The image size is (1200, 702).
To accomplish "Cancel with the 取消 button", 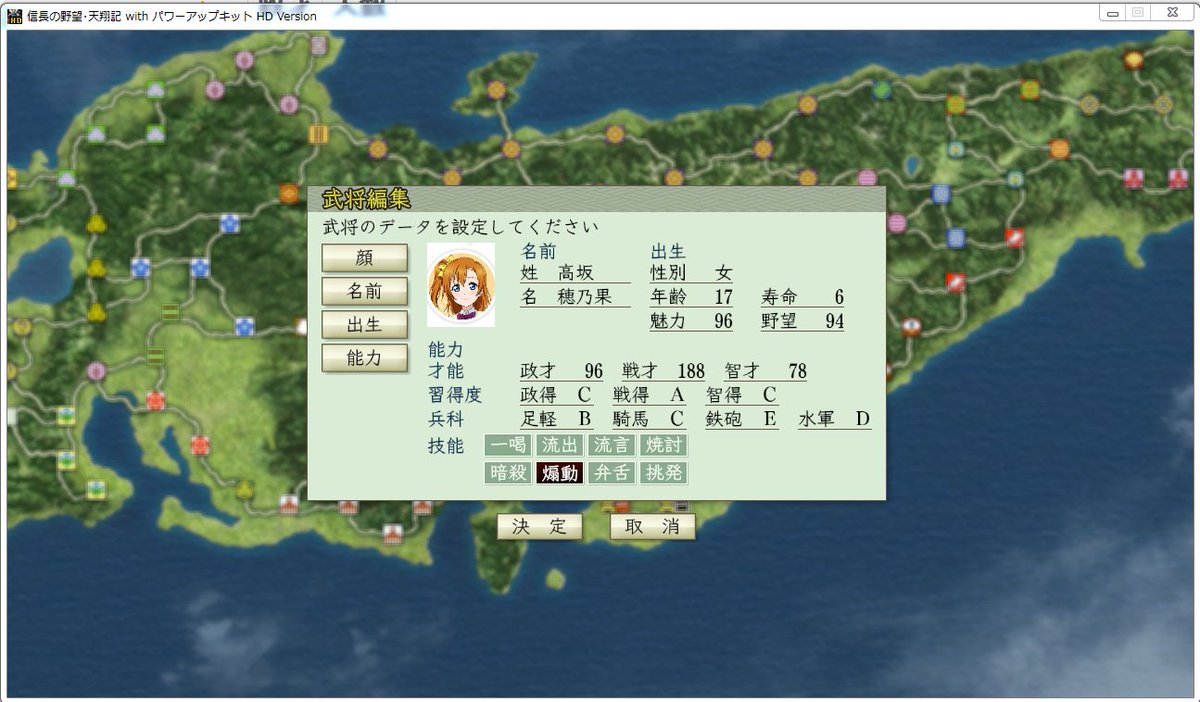I will coord(652,527).
